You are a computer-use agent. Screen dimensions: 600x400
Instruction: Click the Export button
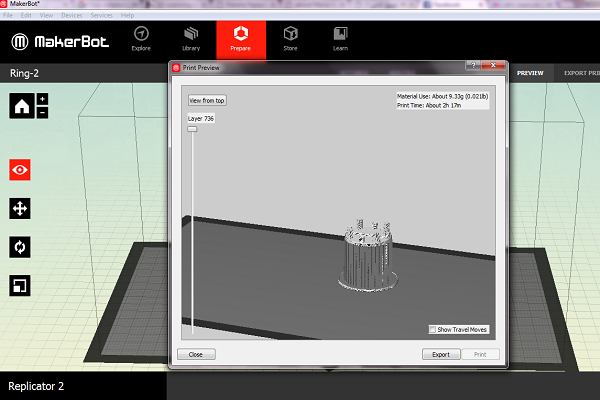tap(441, 354)
